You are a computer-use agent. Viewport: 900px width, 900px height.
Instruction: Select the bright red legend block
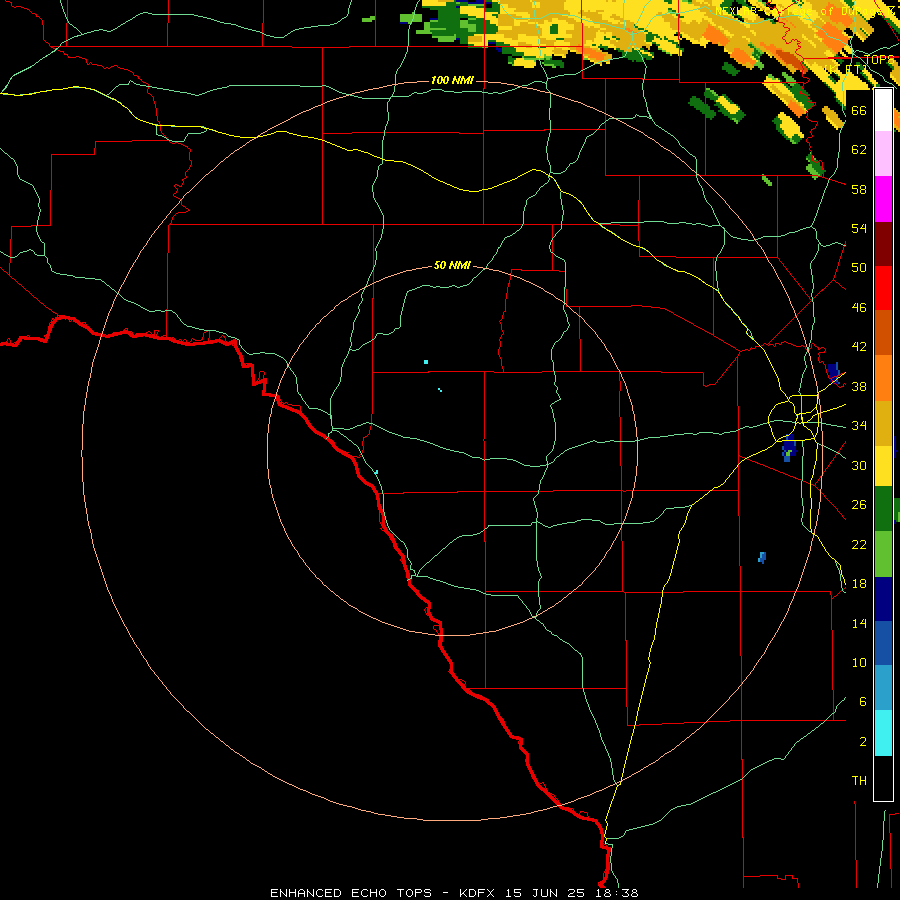[x=883, y=288]
